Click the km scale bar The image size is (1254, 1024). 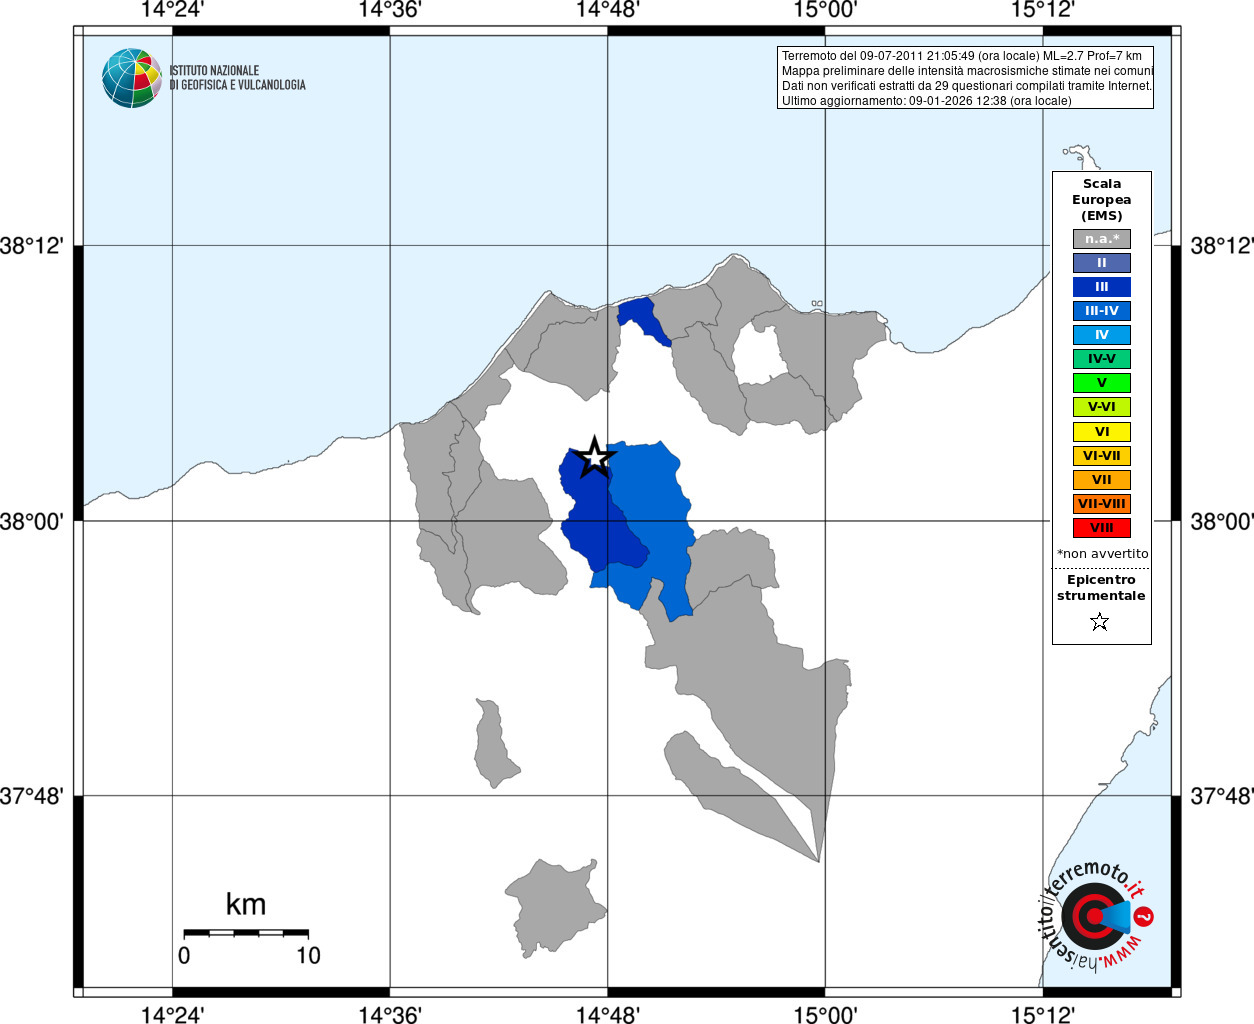[246, 933]
